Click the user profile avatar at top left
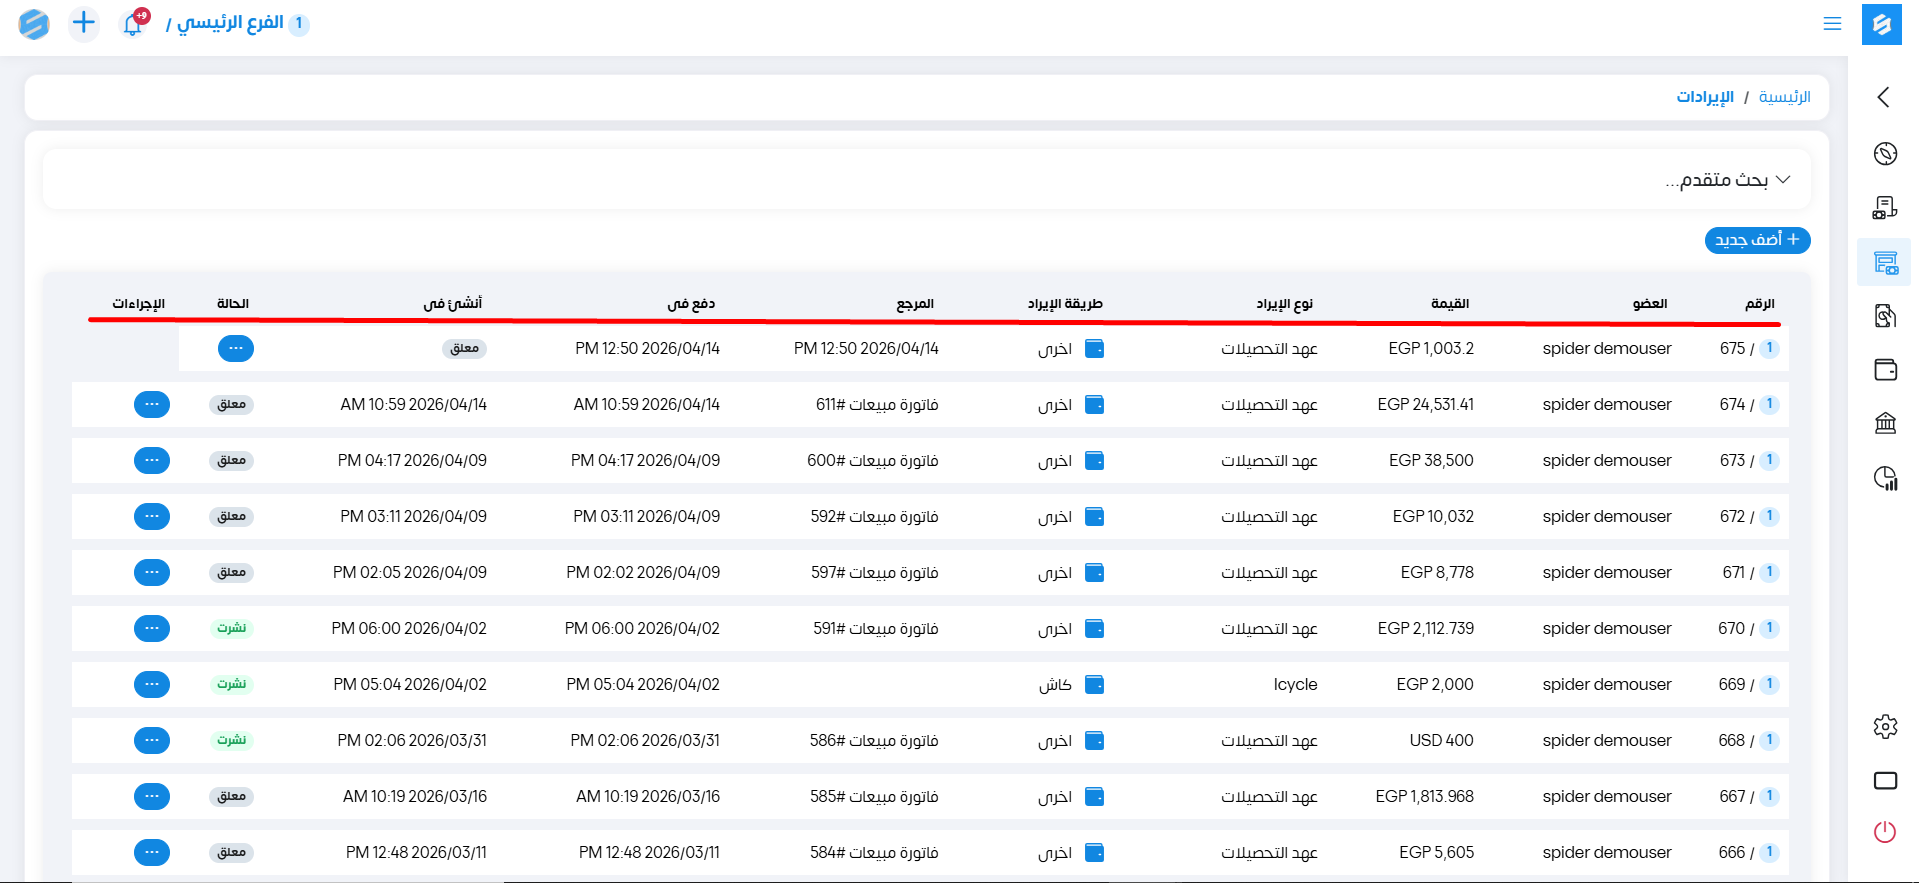 coord(34,24)
